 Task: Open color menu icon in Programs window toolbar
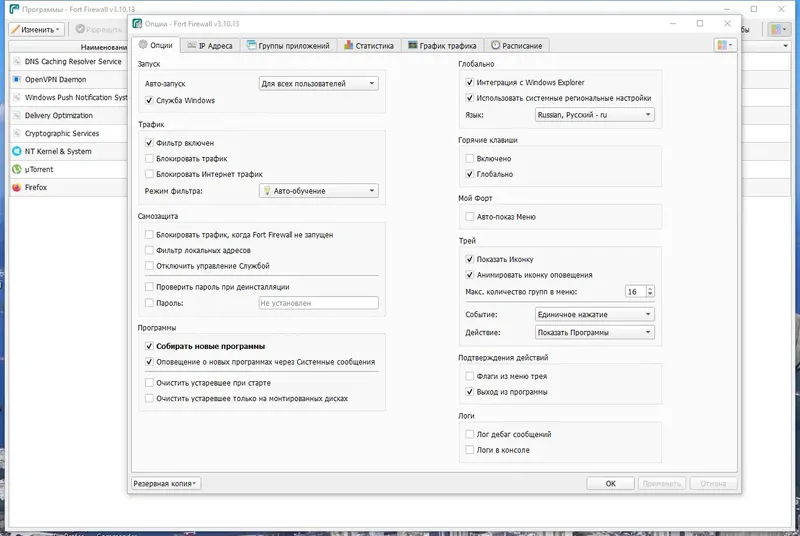click(x=779, y=30)
